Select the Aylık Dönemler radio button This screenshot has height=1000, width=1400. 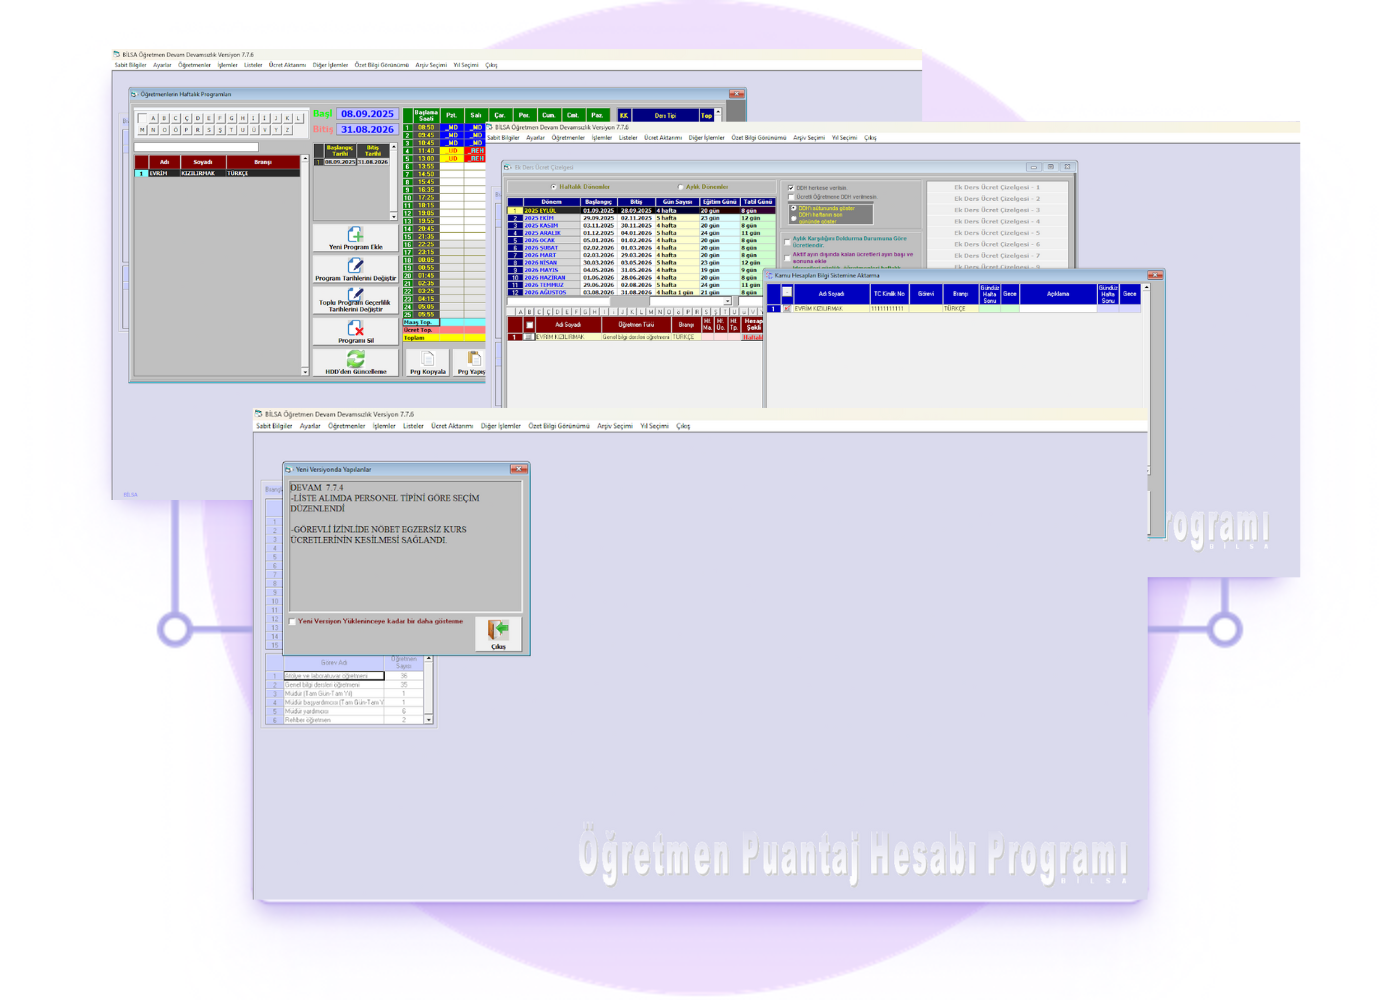coord(681,187)
